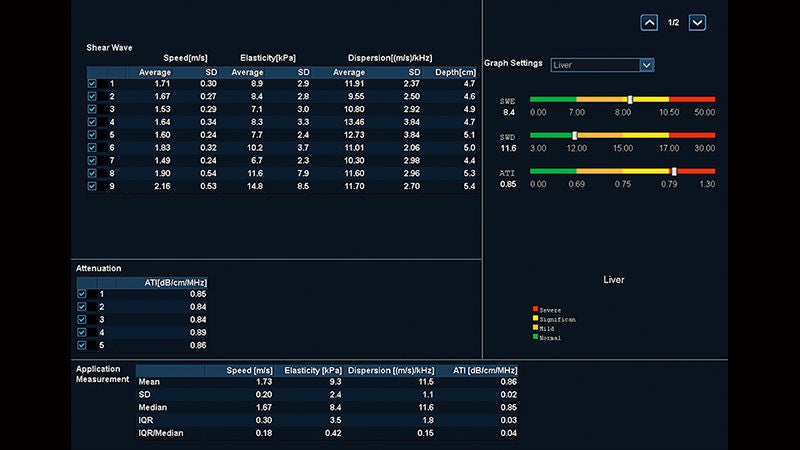
Task: Select shear wave row 8
Action: click(281, 173)
